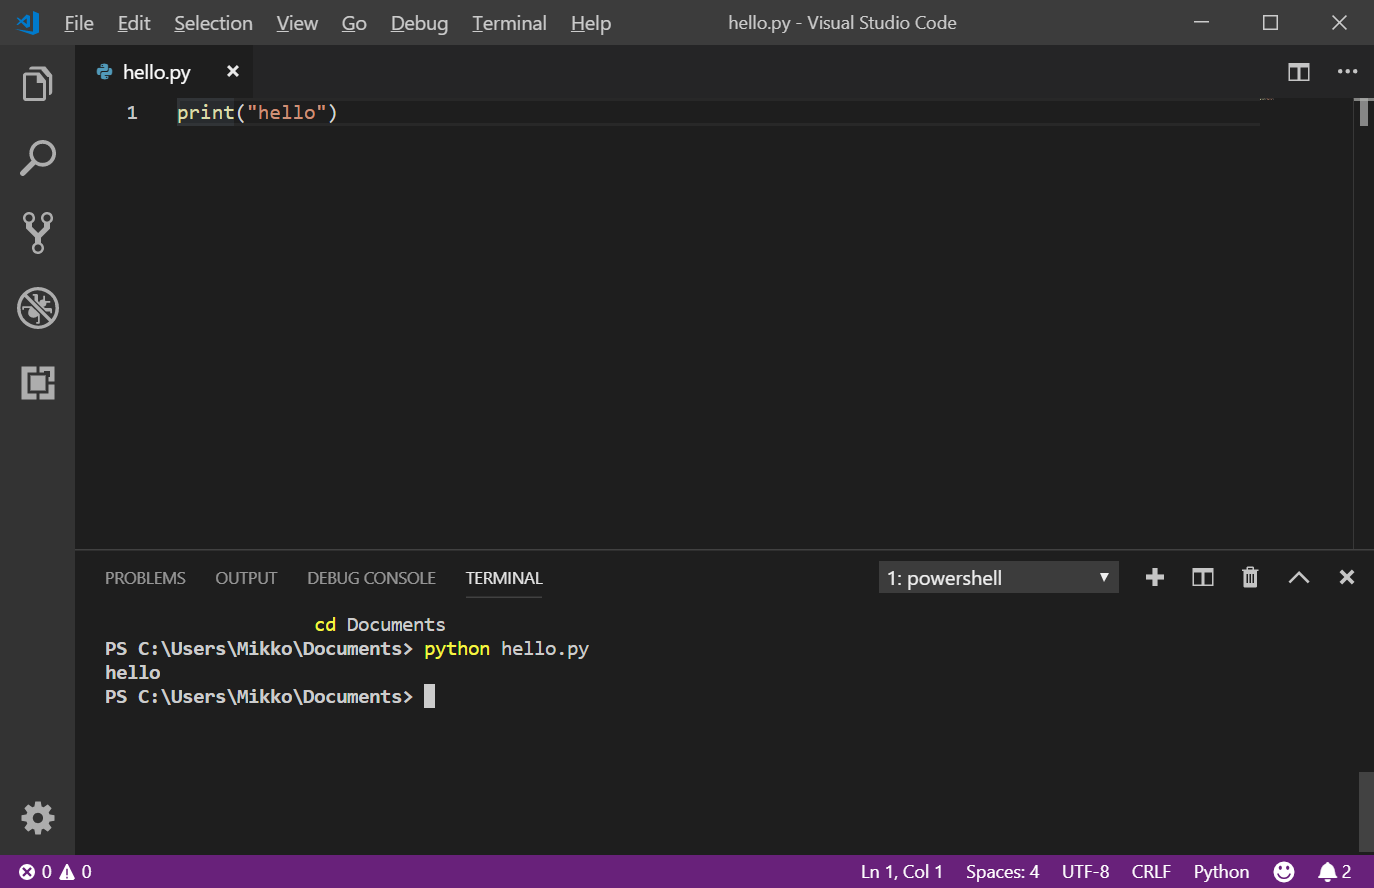Open the Selection menu
Screen dimensions: 1374x888
213,23
